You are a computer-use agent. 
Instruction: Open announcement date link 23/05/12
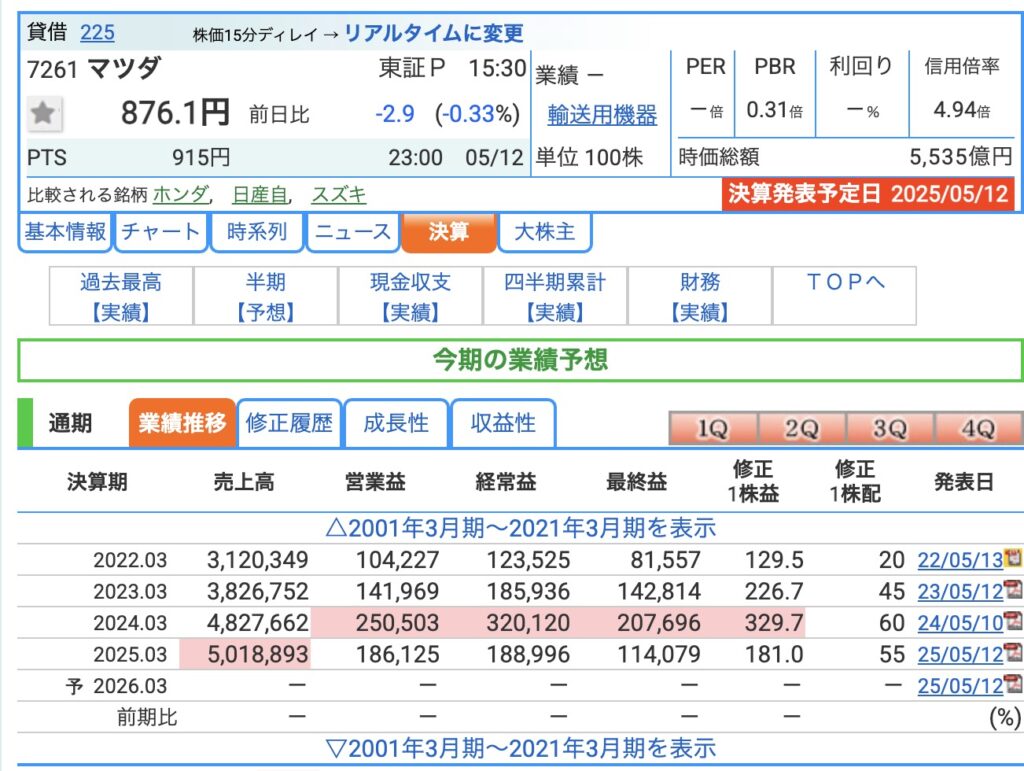[x=960, y=591]
